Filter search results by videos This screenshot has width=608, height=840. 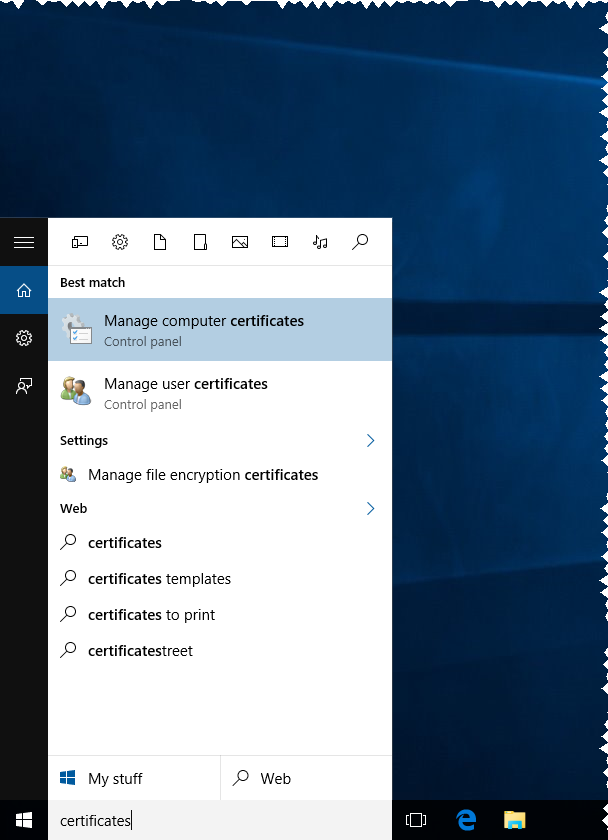tap(280, 242)
